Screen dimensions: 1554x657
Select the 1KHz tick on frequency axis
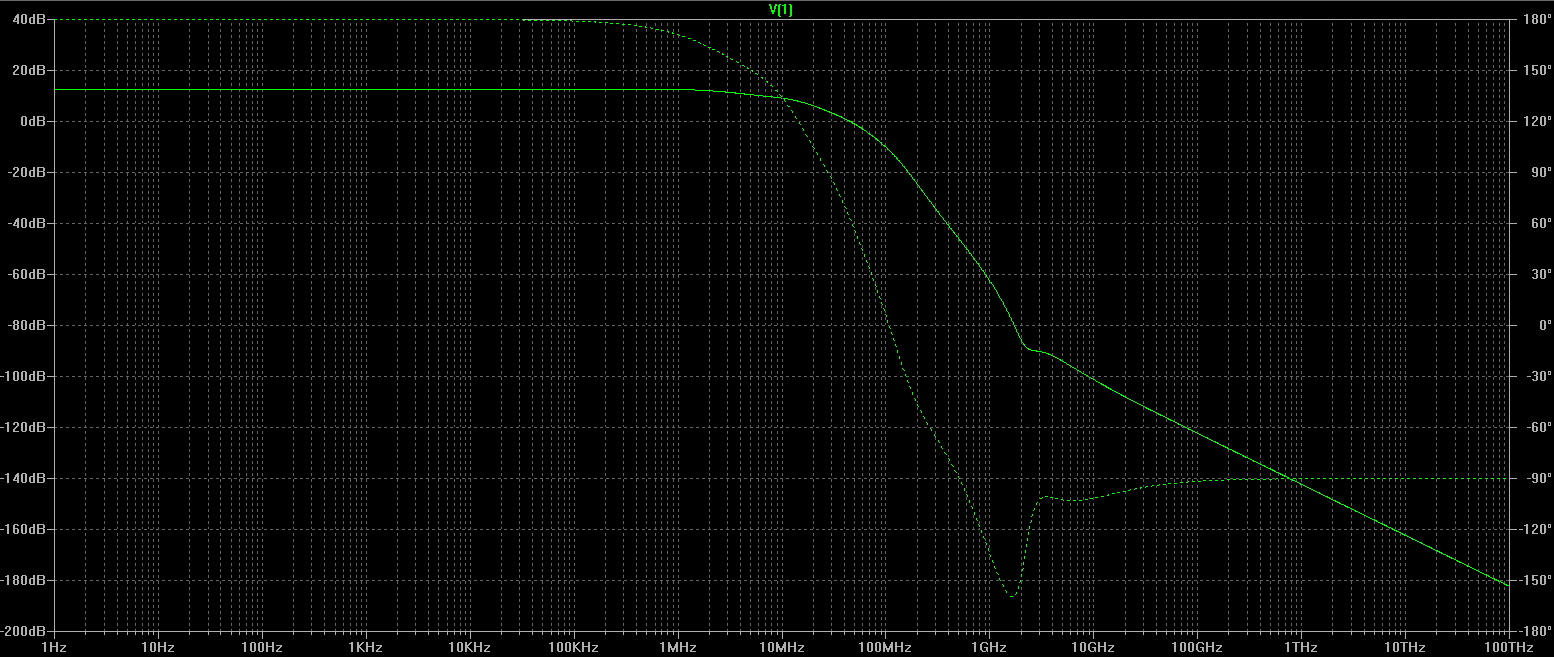point(365,648)
